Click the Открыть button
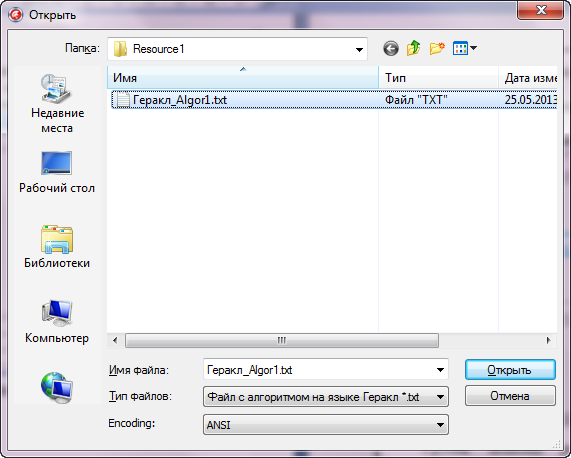 tap(510, 370)
